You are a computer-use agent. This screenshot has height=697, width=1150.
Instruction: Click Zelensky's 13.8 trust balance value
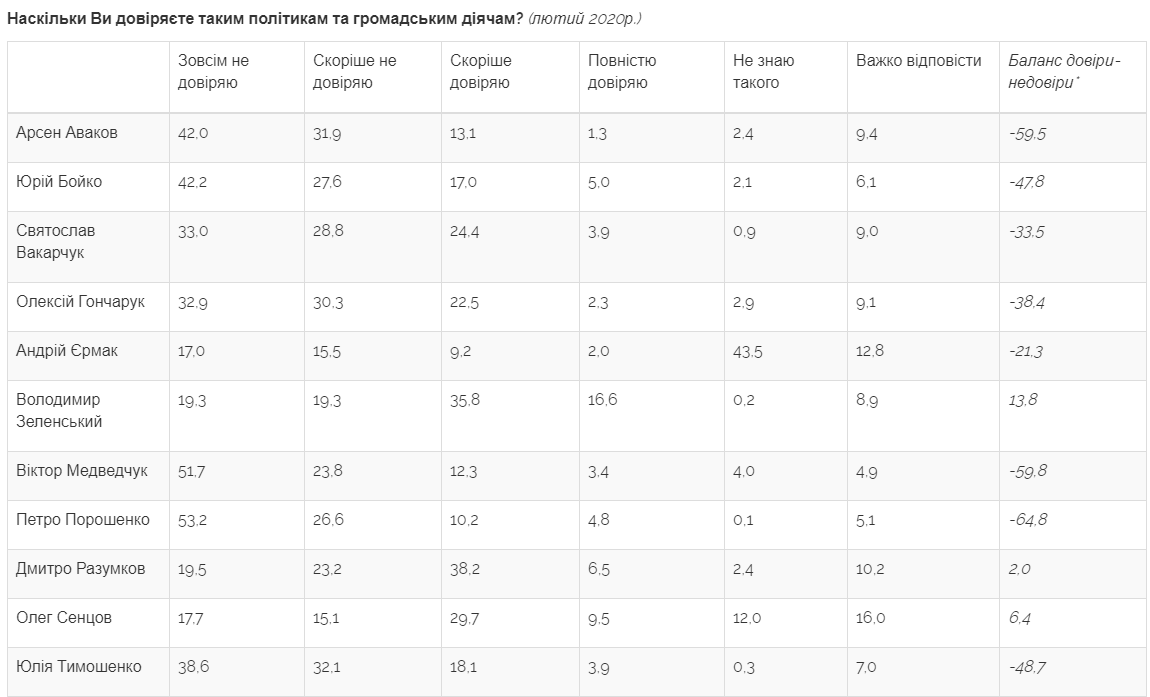(x=1023, y=400)
